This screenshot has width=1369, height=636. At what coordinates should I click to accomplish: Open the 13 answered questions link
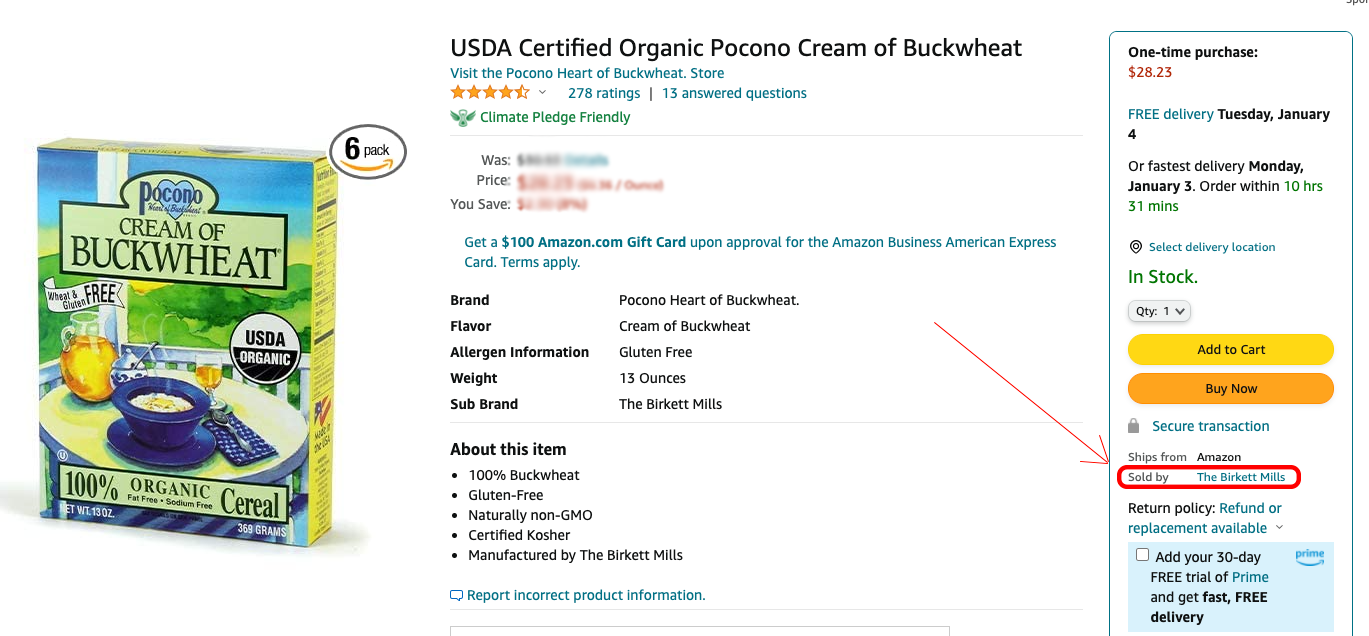(734, 93)
